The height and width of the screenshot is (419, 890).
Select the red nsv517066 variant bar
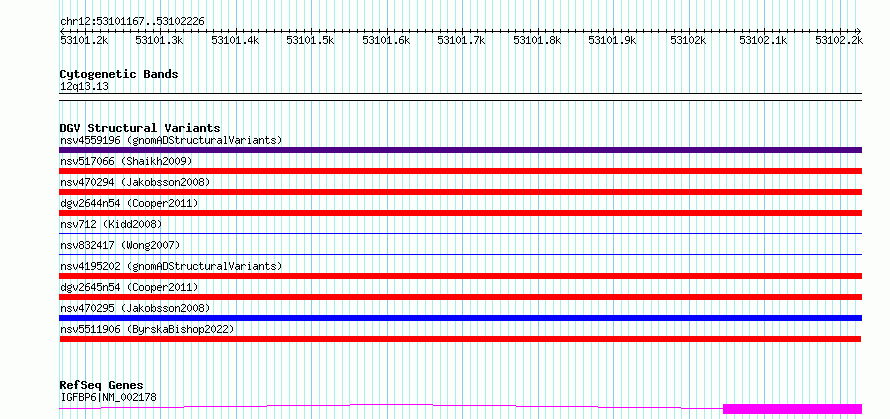(x=460, y=171)
